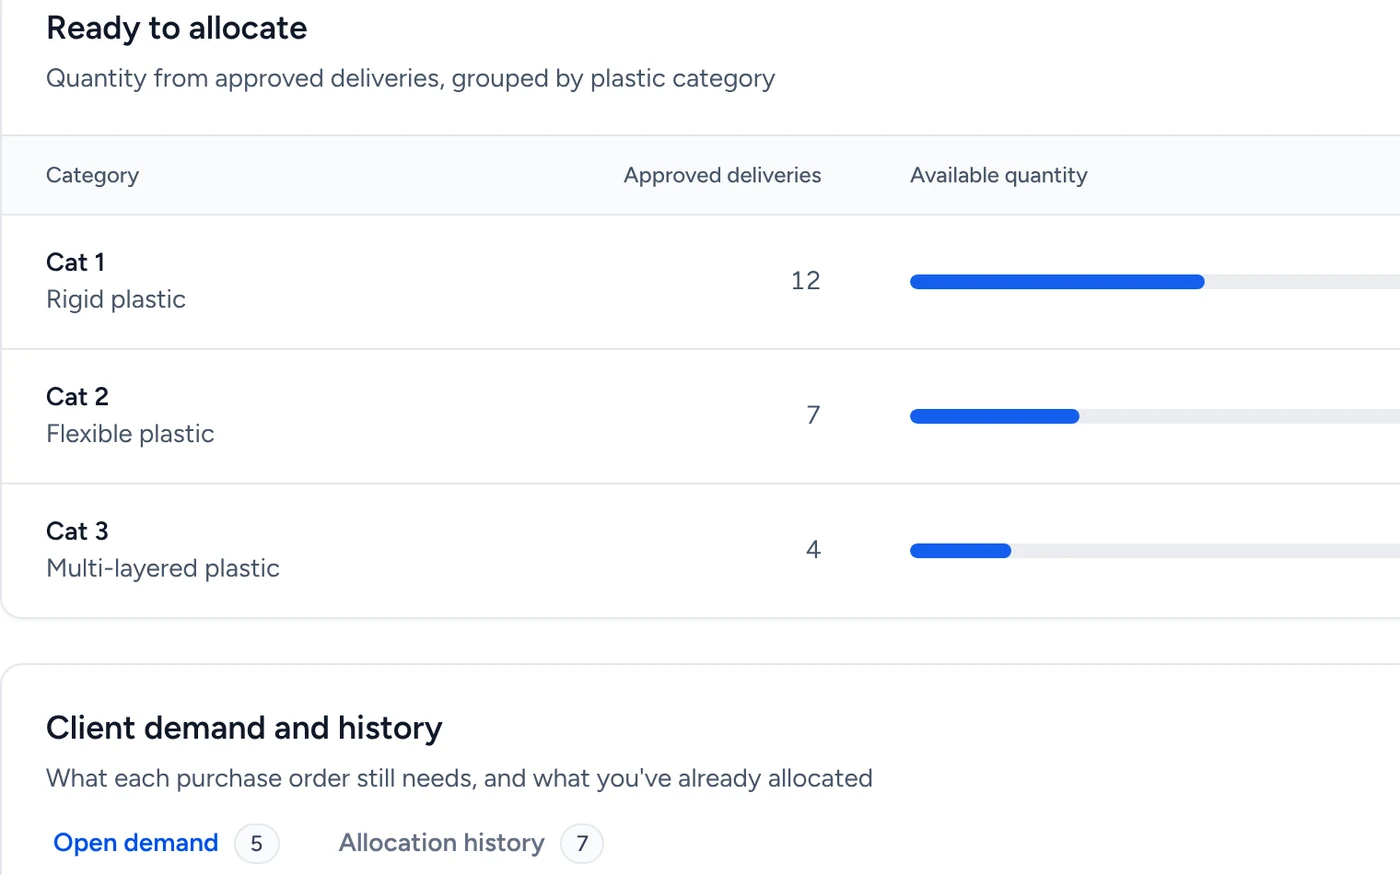Click the 'What each purchase order still needs' description

pyautogui.click(x=459, y=778)
